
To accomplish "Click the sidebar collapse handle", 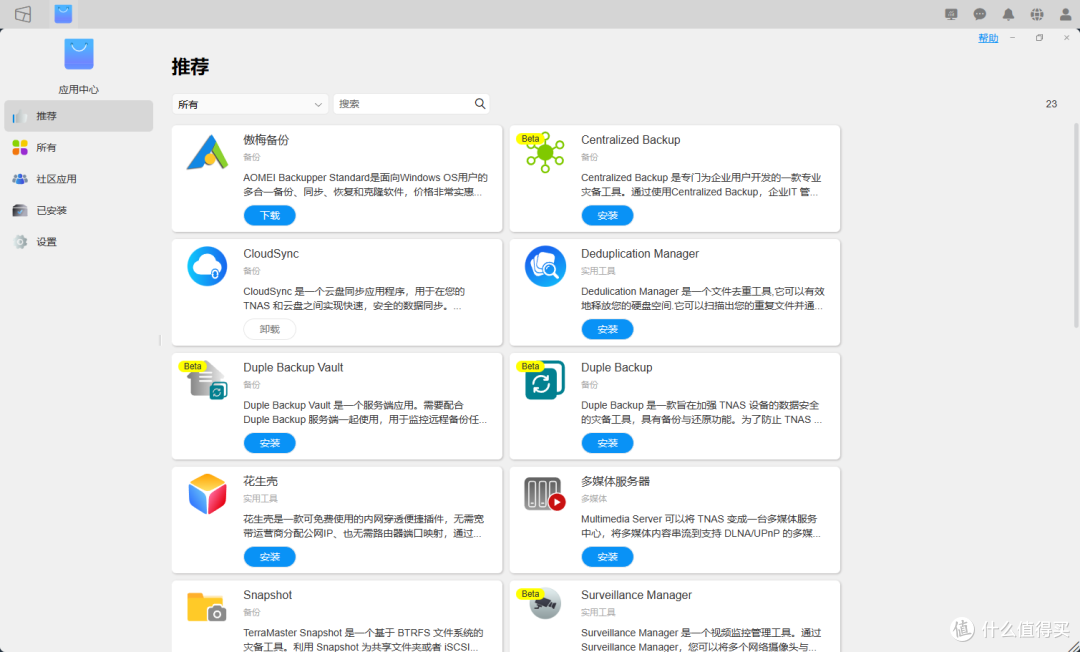I will [160, 340].
